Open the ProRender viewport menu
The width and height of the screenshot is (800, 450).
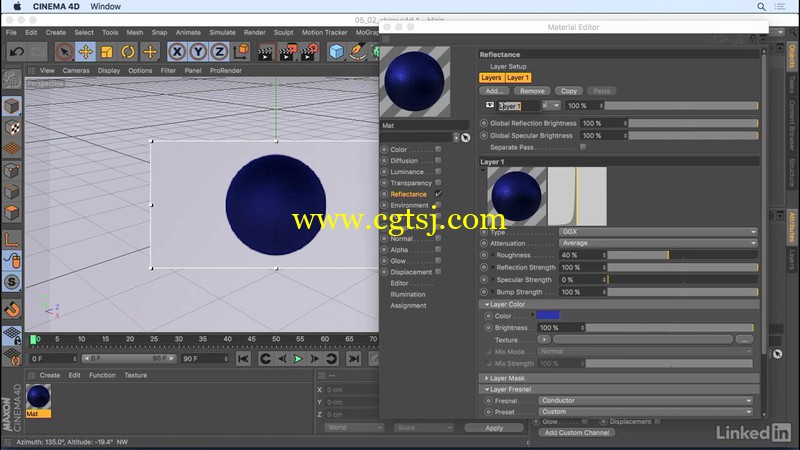point(226,70)
